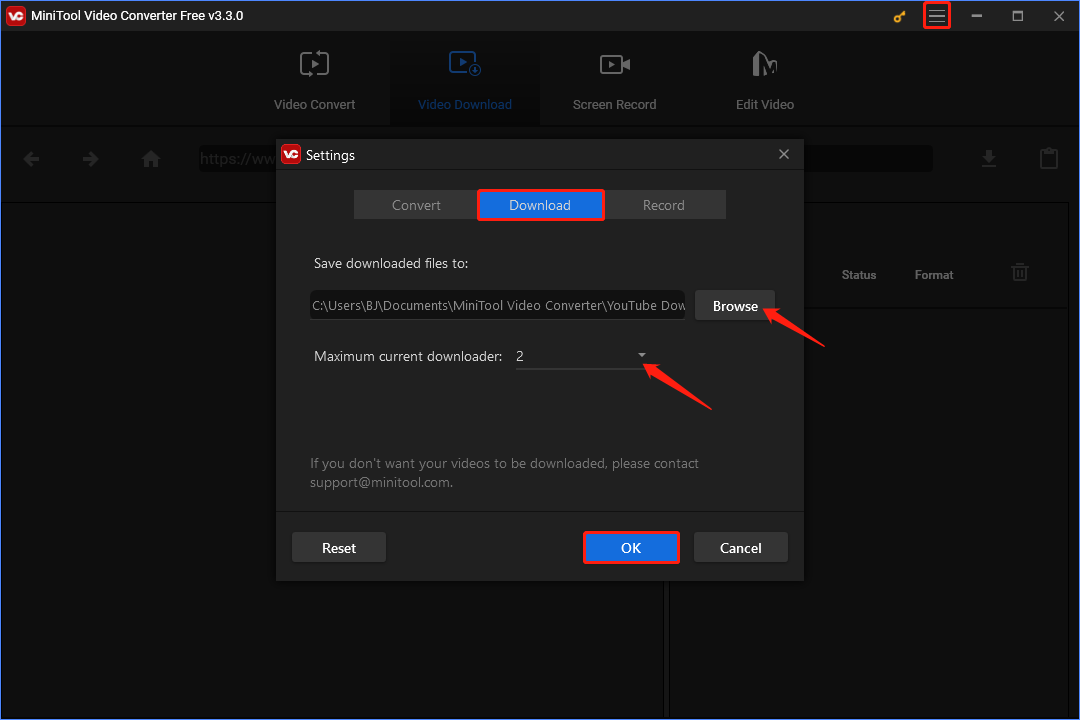Click the download arrow icon in toolbar
The width and height of the screenshot is (1080, 720).
988,158
